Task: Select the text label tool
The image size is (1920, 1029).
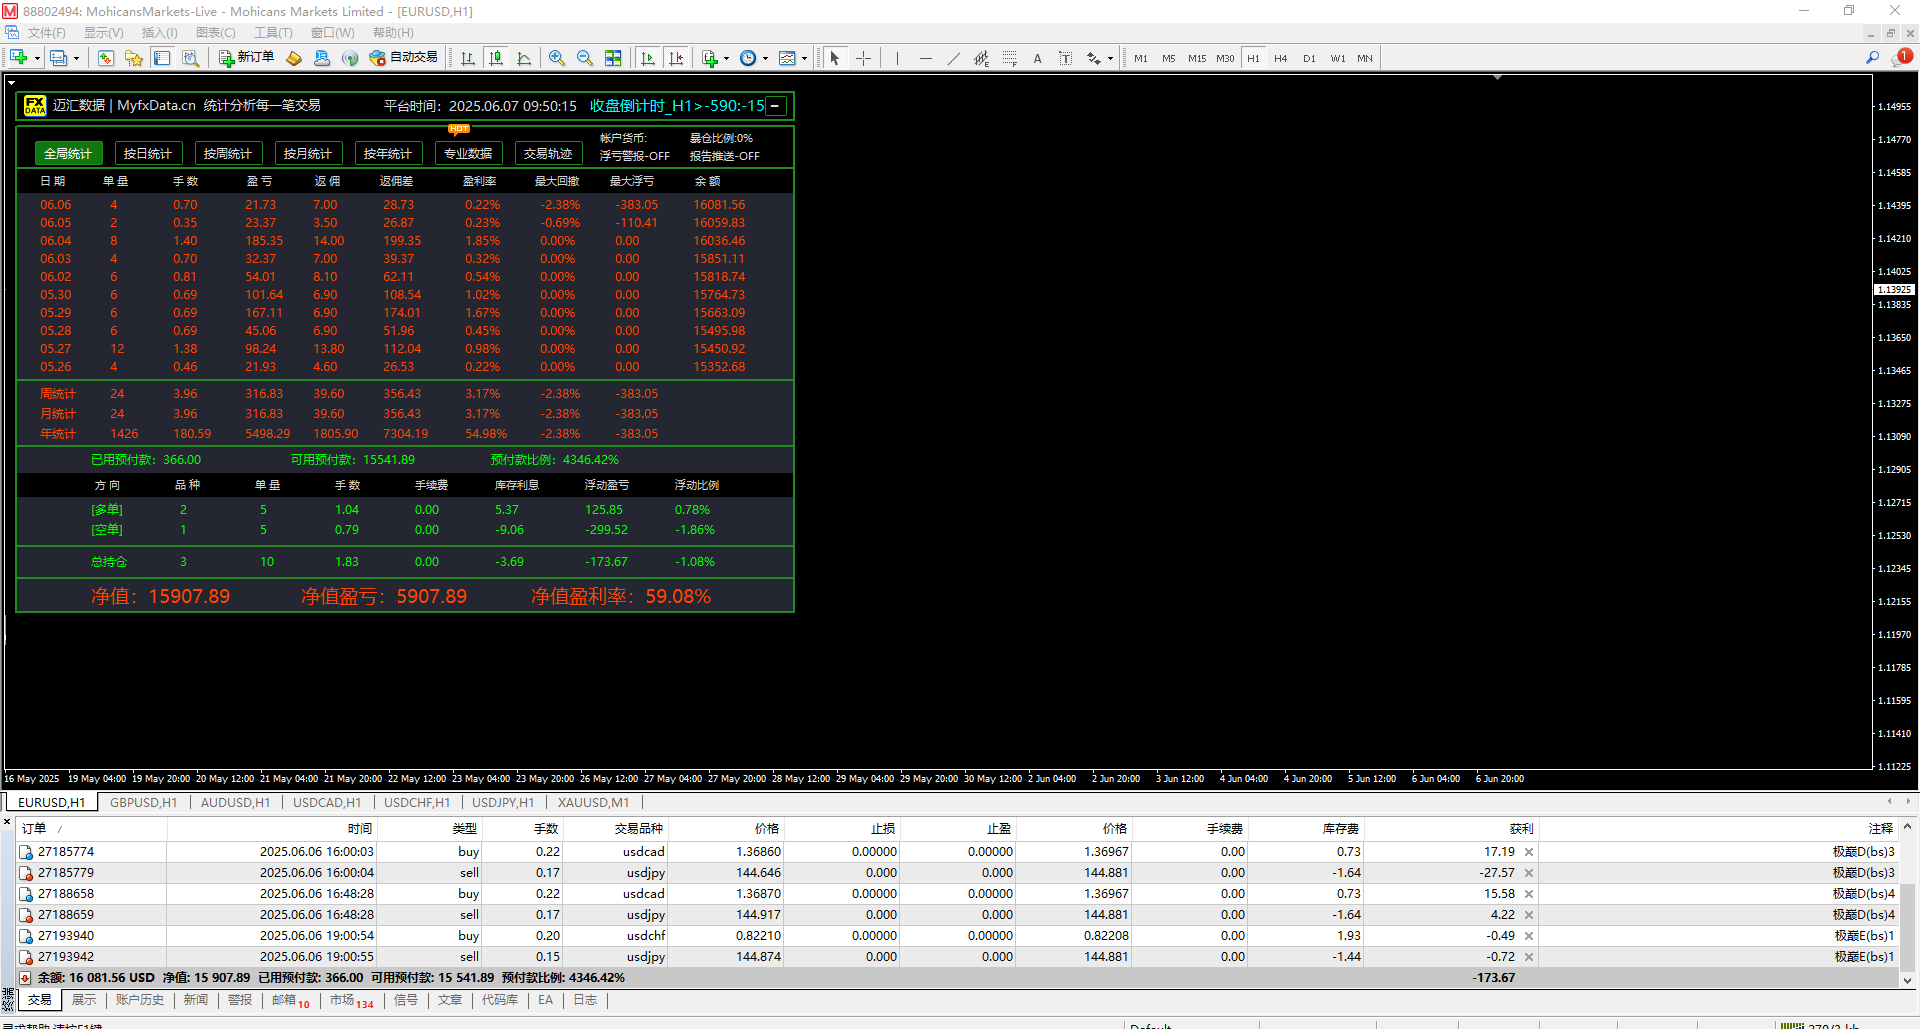Action: tap(1065, 58)
